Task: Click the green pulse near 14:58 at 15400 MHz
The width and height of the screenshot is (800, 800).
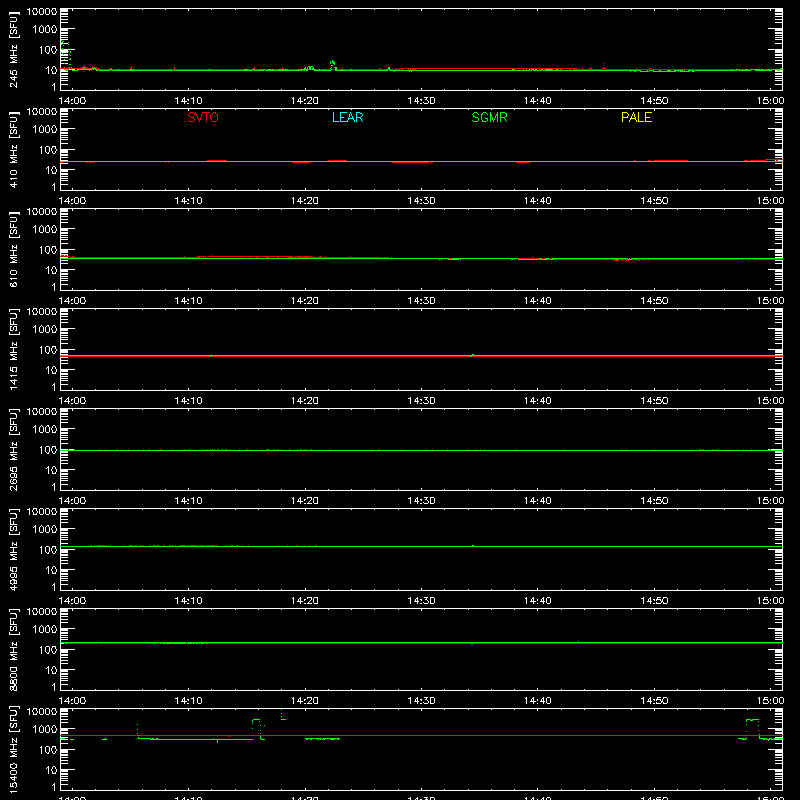Action: pyautogui.click(x=753, y=729)
